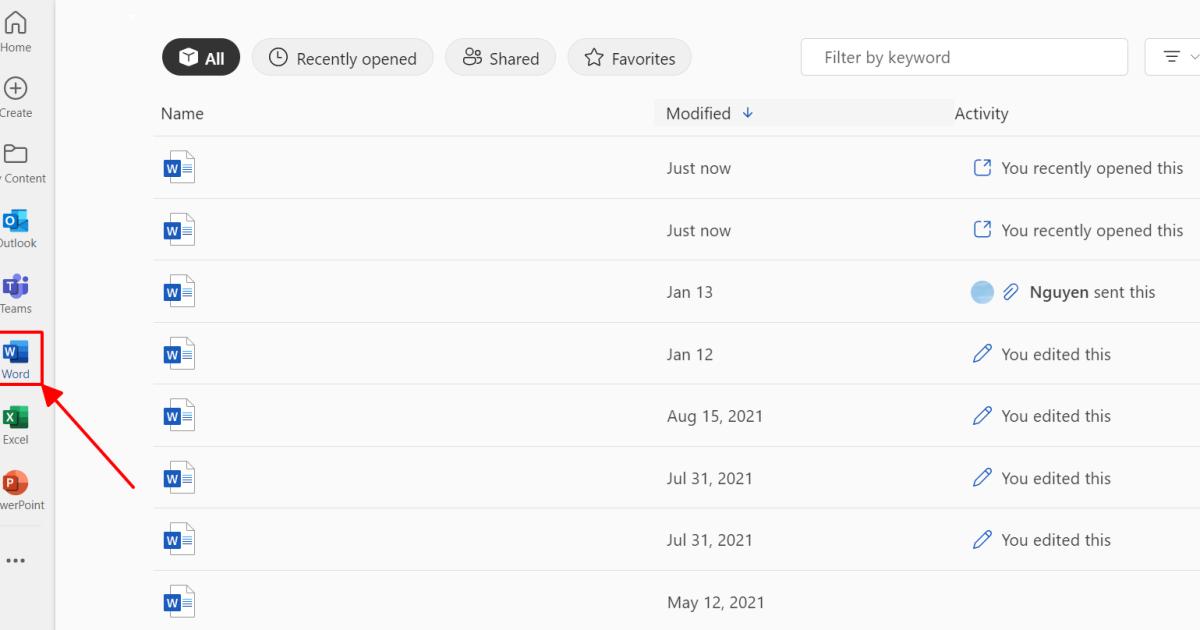The height and width of the screenshot is (630, 1200).
Task: Open the Teams app icon
Action: (x=16, y=286)
